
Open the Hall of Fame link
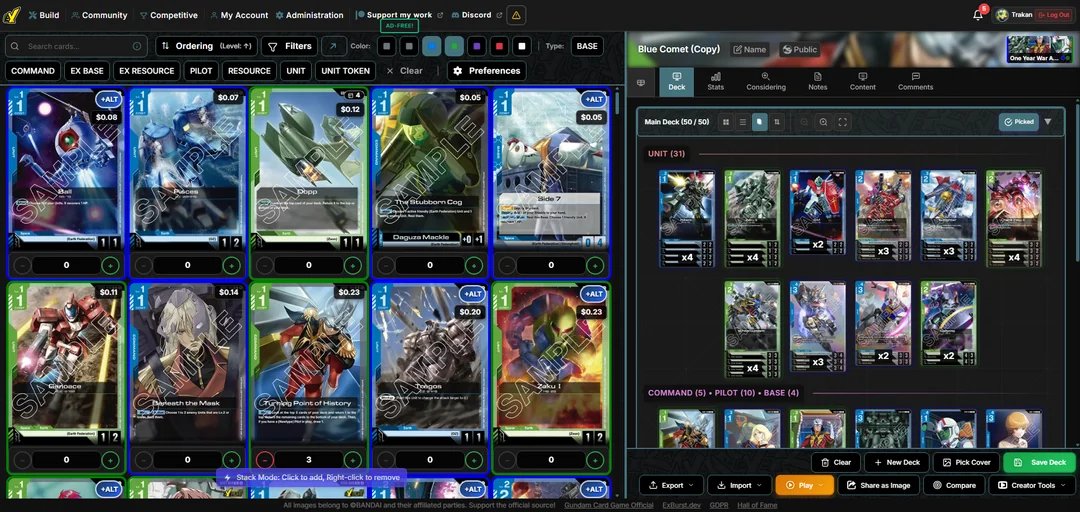[757, 505]
